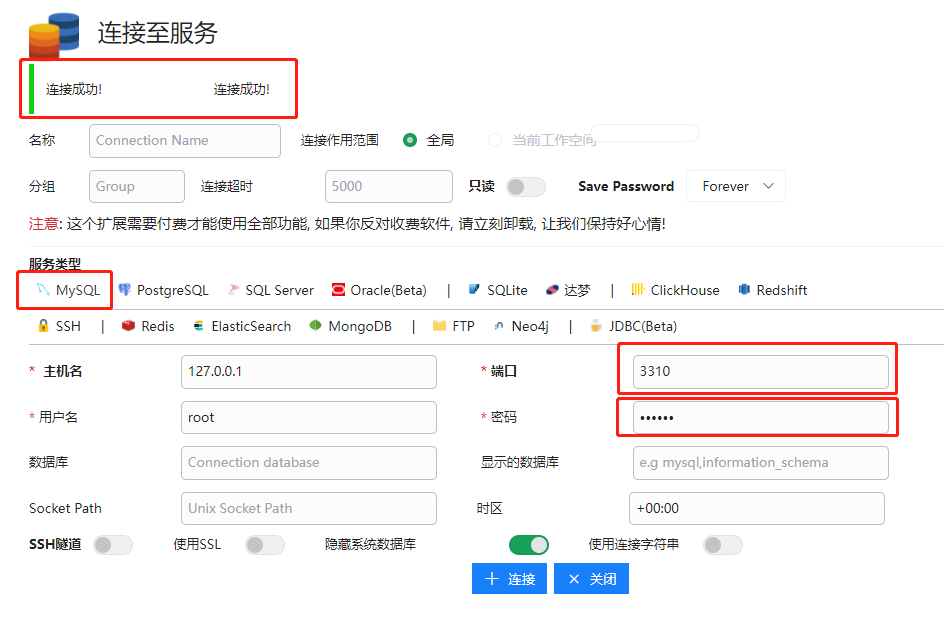The image size is (944, 622).
Task: Click the database stack logo
Action: point(54,35)
